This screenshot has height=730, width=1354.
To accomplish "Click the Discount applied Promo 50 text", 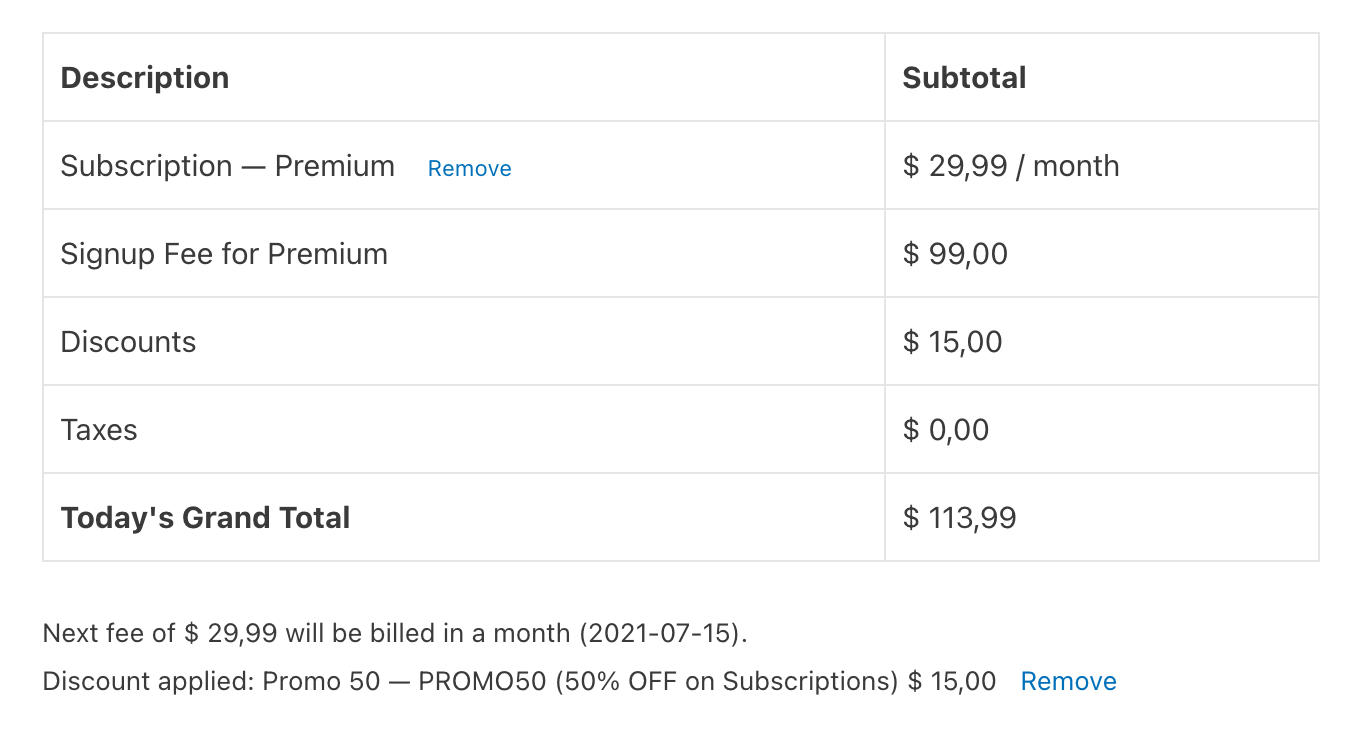I will 212,681.
